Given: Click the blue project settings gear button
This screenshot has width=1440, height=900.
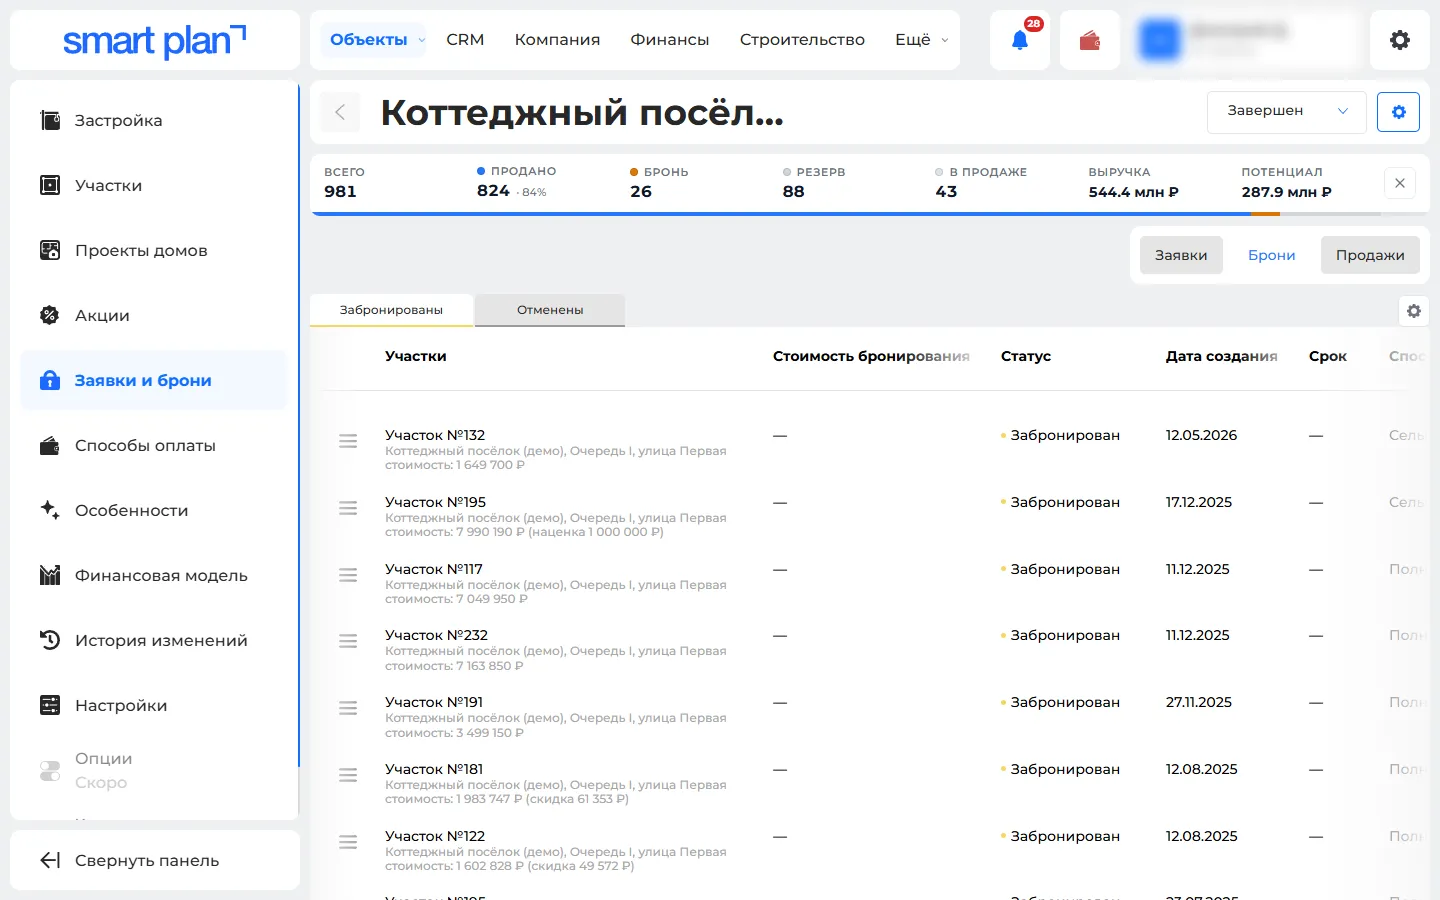Looking at the screenshot, I should [x=1398, y=112].
